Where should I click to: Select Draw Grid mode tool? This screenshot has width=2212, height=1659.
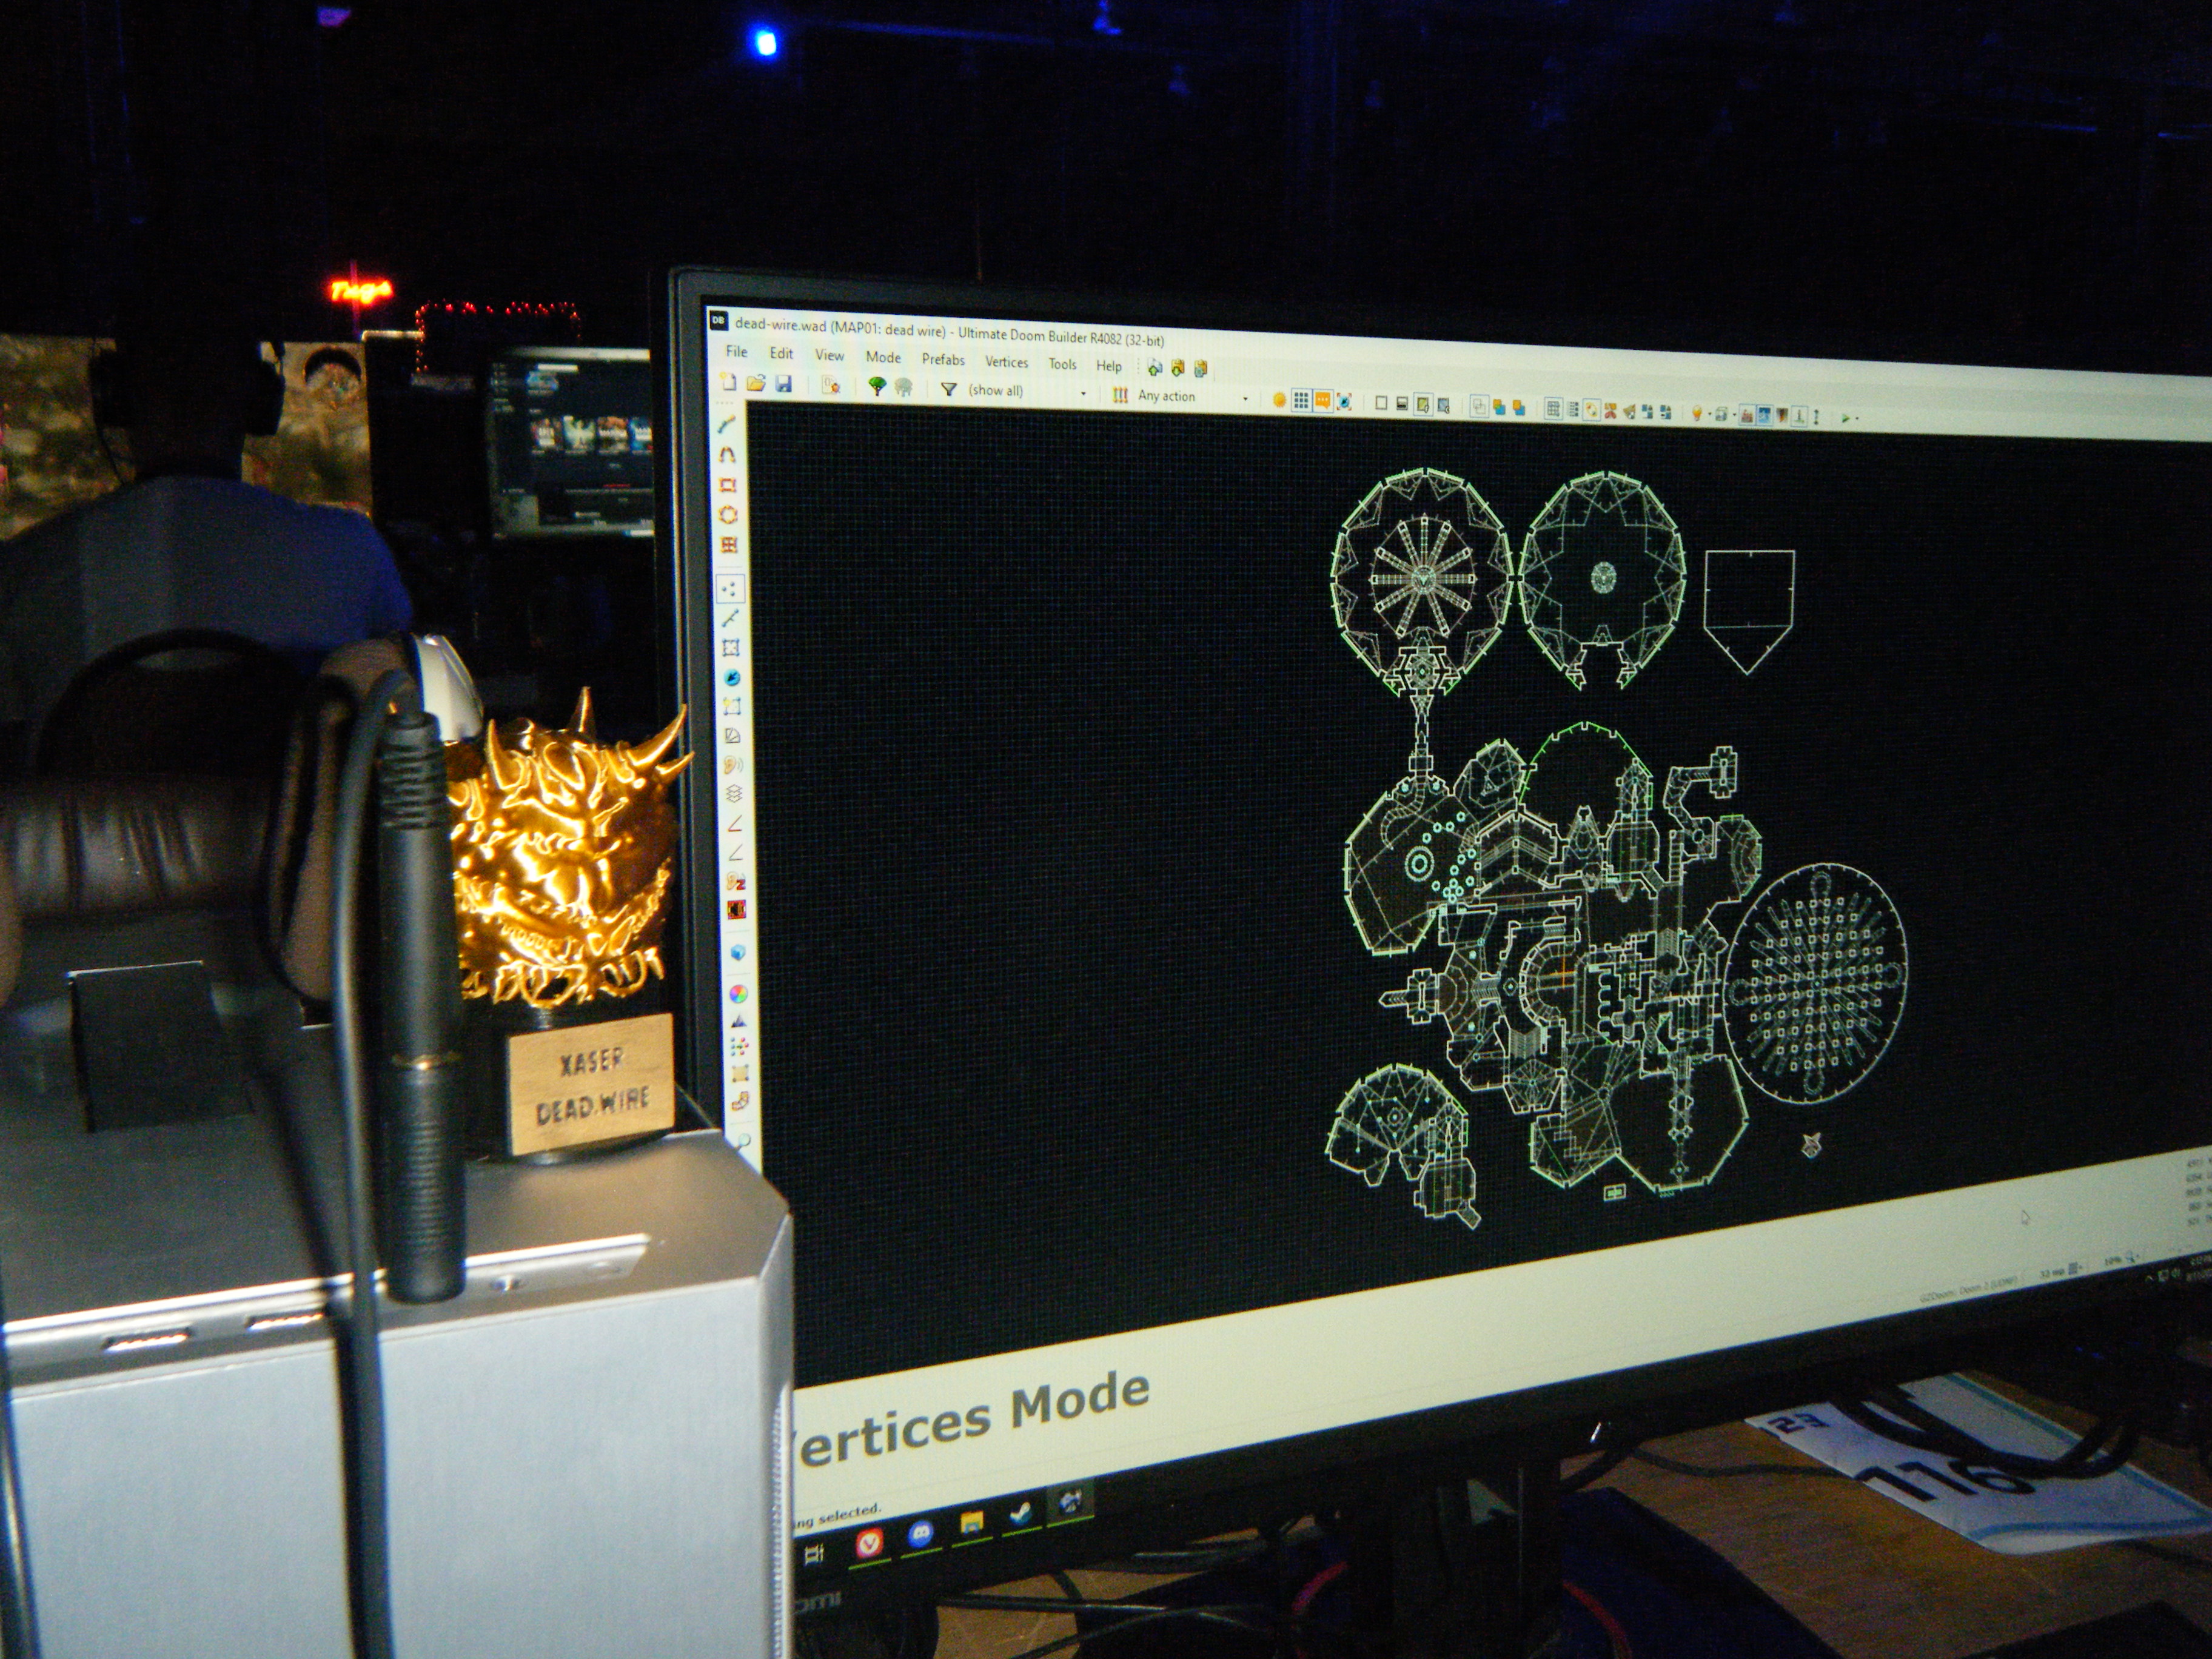coord(728,544)
